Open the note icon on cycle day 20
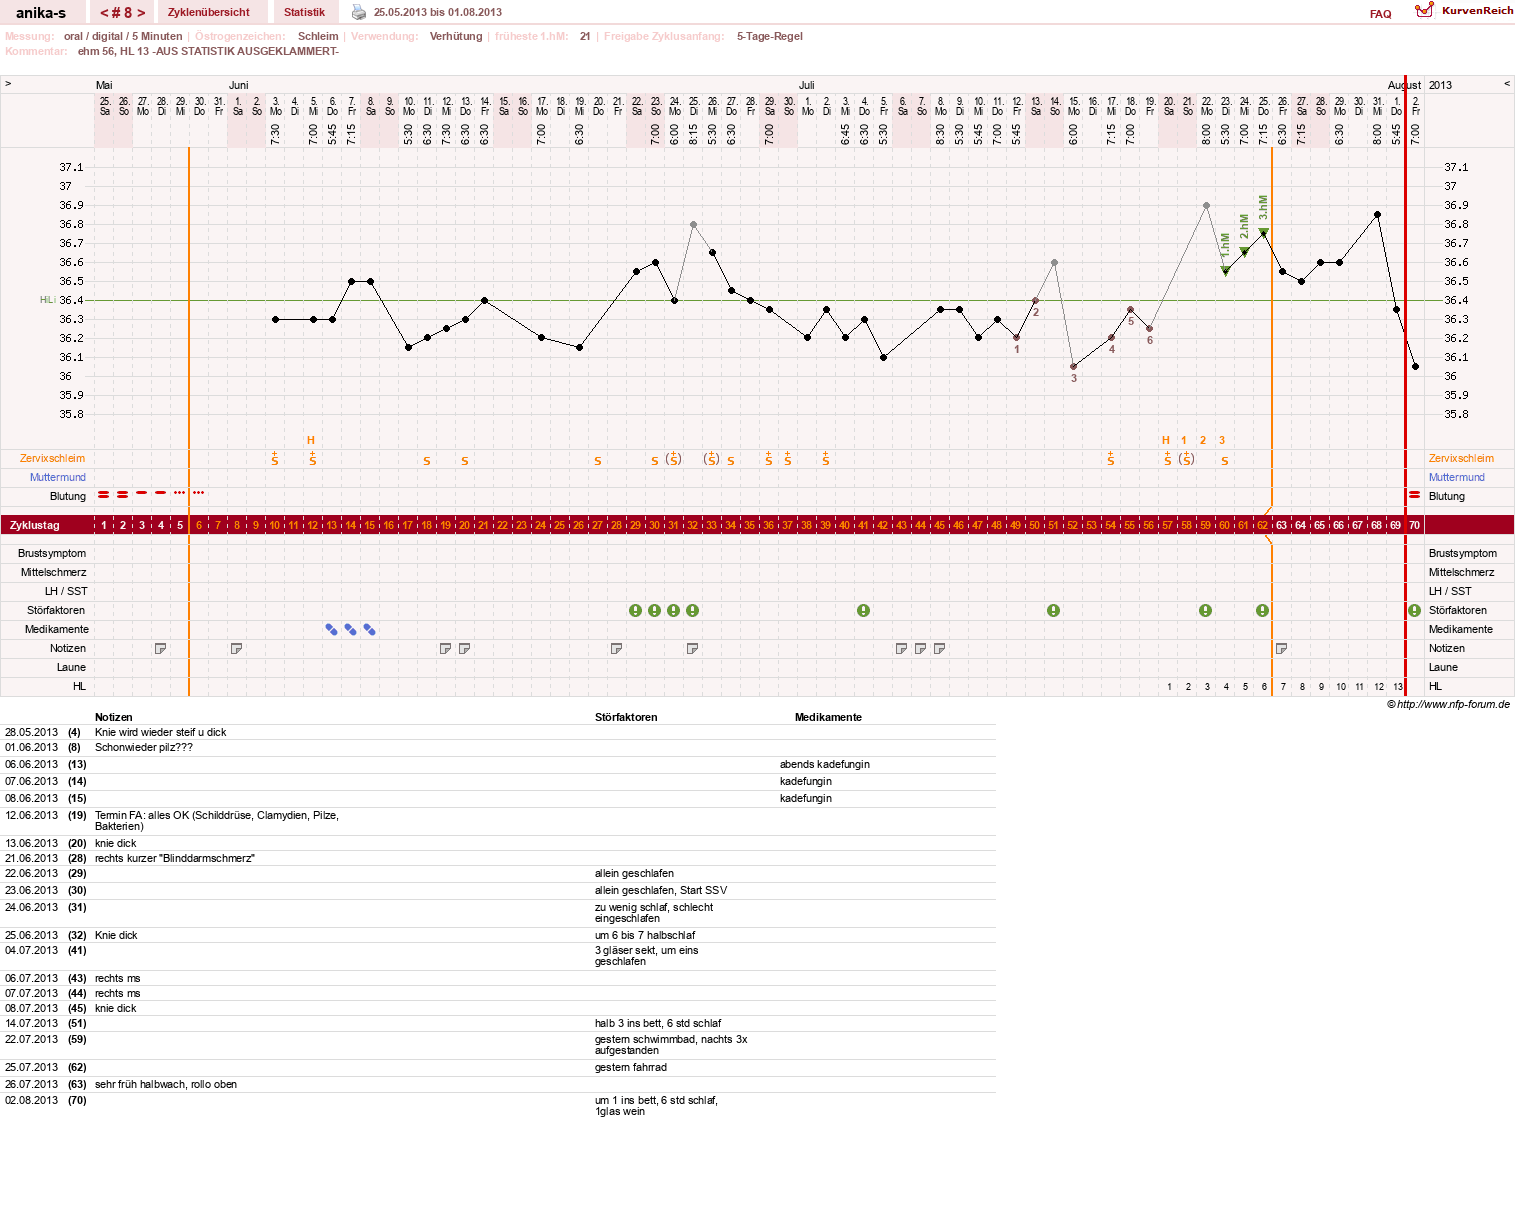1515x1226 pixels. coord(465,648)
